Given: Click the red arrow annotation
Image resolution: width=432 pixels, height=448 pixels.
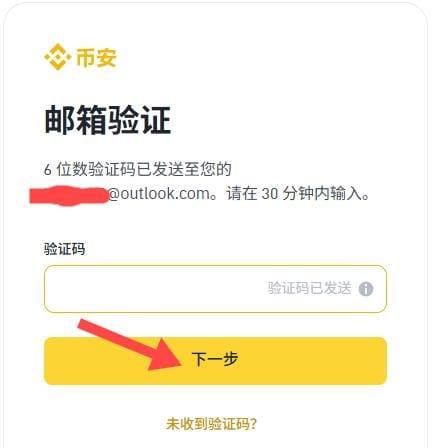Looking at the screenshot, I should coord(130,345).
